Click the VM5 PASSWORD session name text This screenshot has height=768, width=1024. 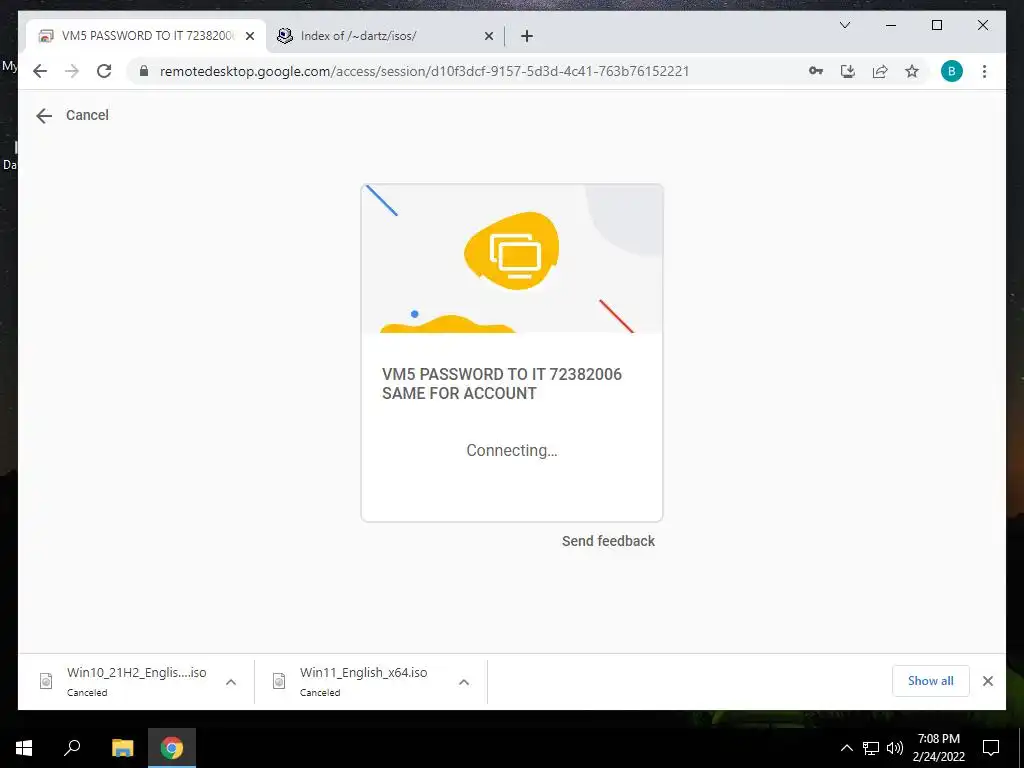coord(502,384)
